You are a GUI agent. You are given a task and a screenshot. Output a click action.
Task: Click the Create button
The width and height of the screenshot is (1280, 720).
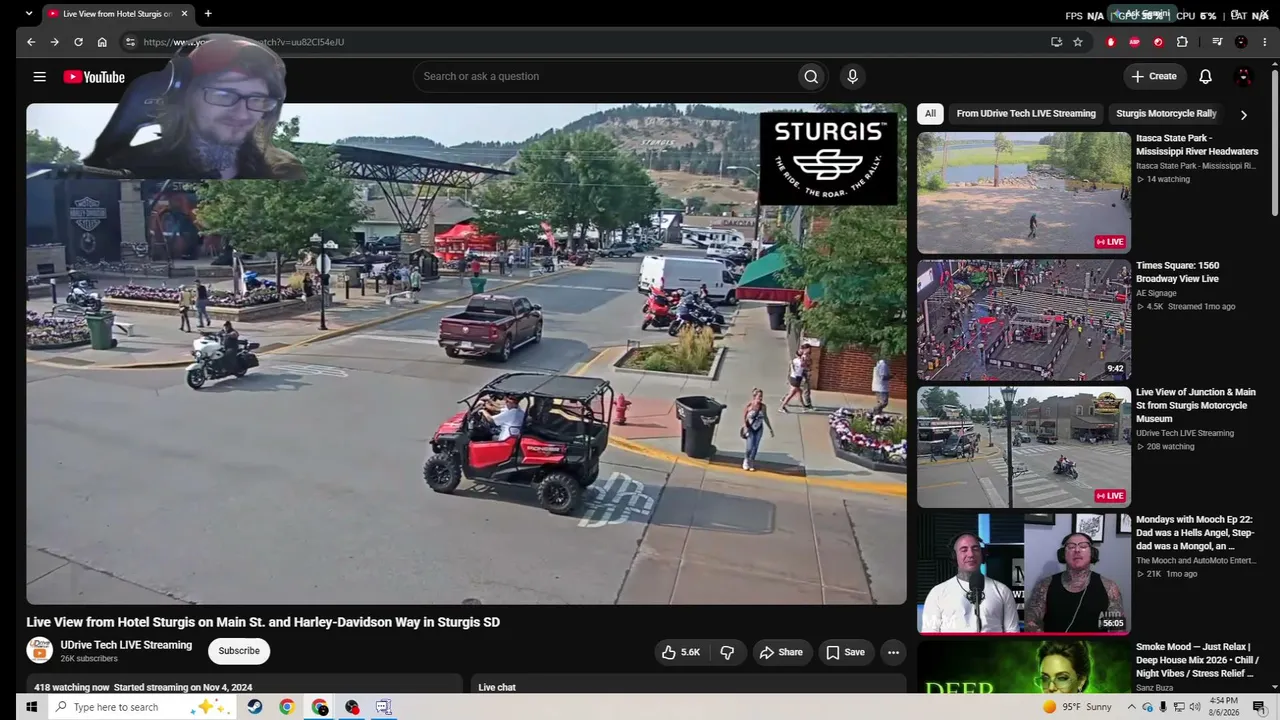tap(1154, 76)
